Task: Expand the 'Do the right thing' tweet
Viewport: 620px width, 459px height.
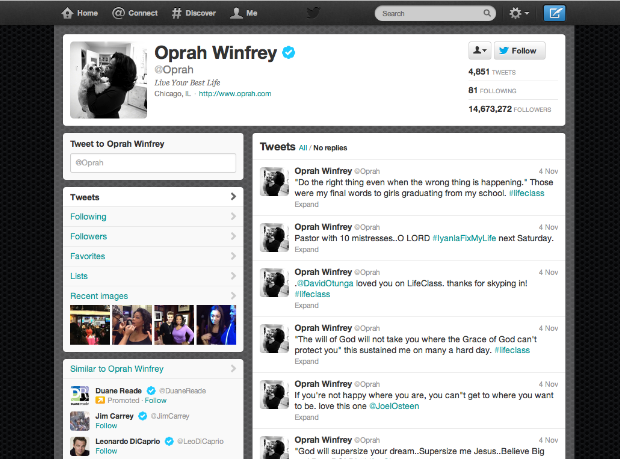Action: (x=306, y=204)
